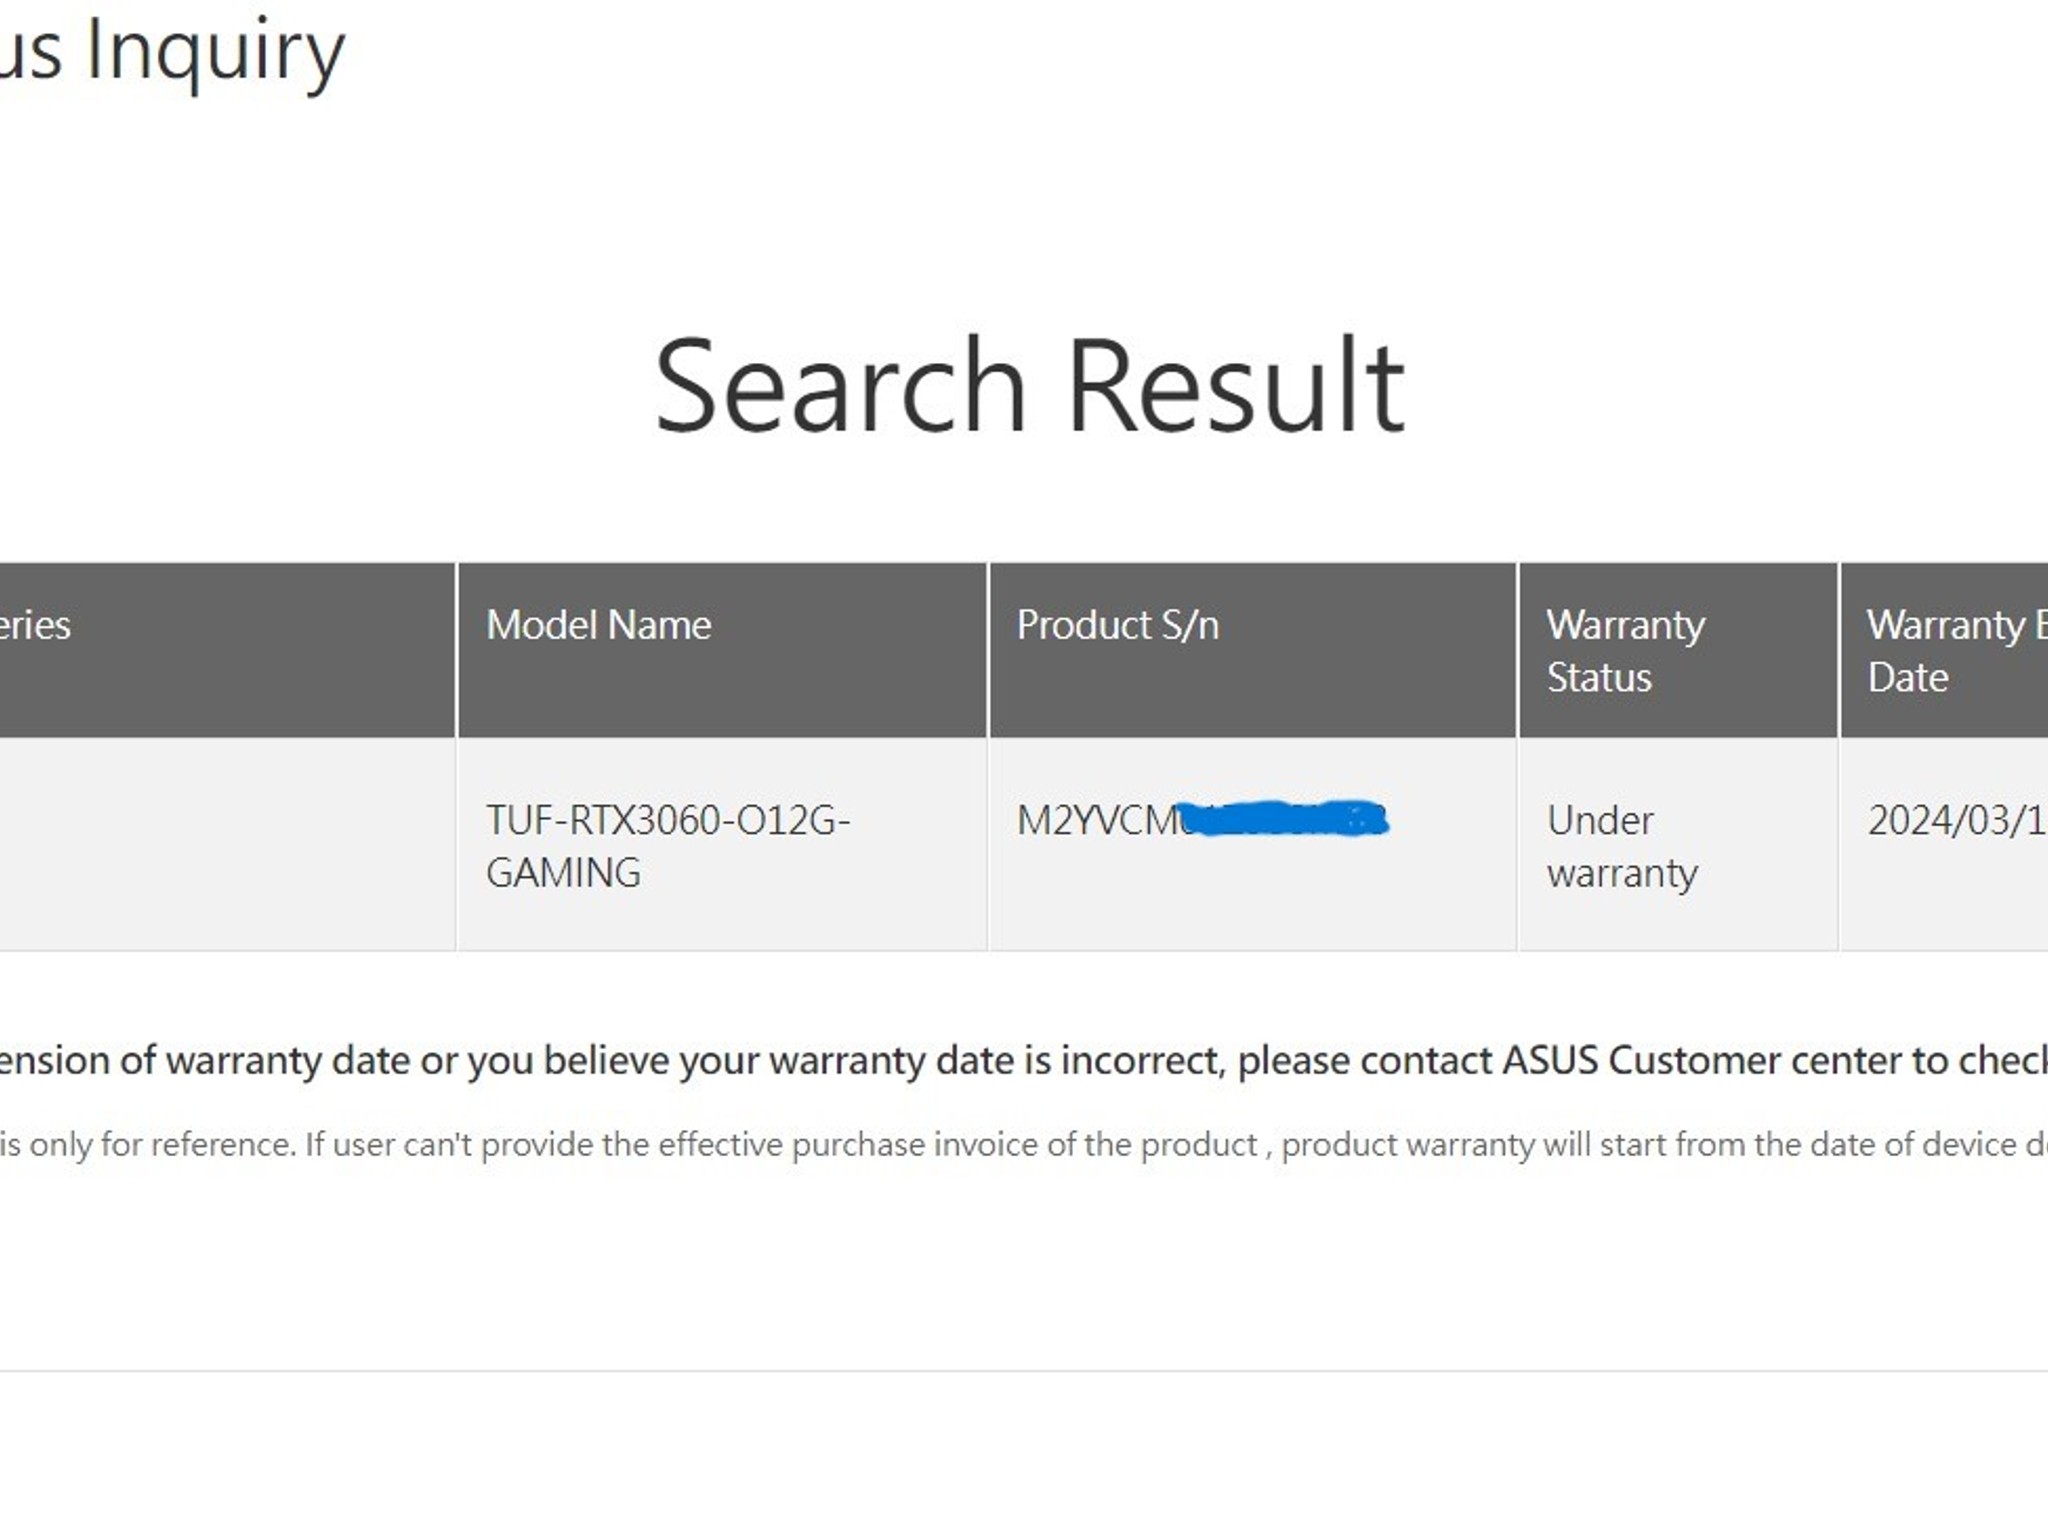Image resolution: width=2048 pixels, height=1536 pixels.
Task: Click the Product S/n column header
Action: [1252, 650]
